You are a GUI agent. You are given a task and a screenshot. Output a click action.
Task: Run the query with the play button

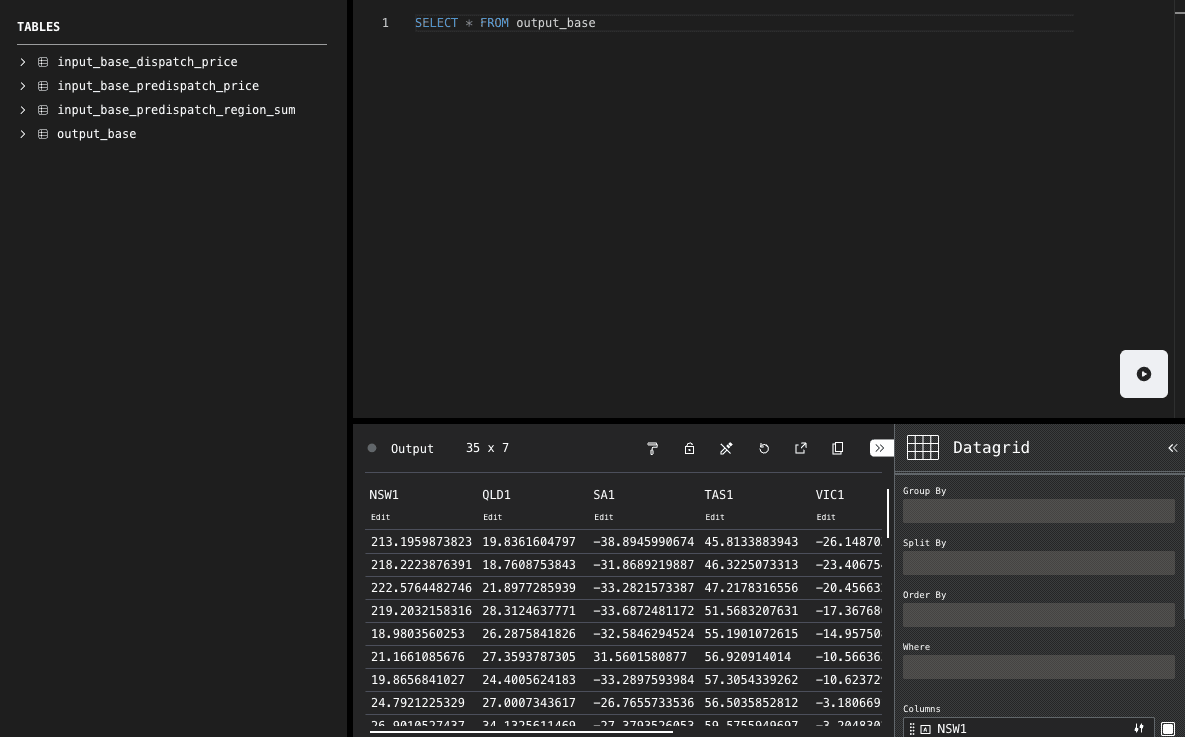coord(1143,373)
